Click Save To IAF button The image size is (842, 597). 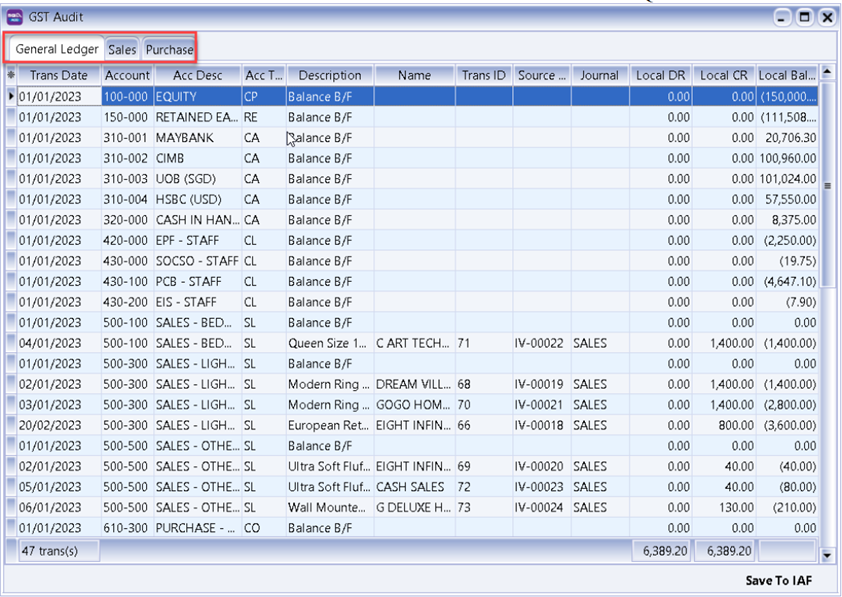point(779,580)
